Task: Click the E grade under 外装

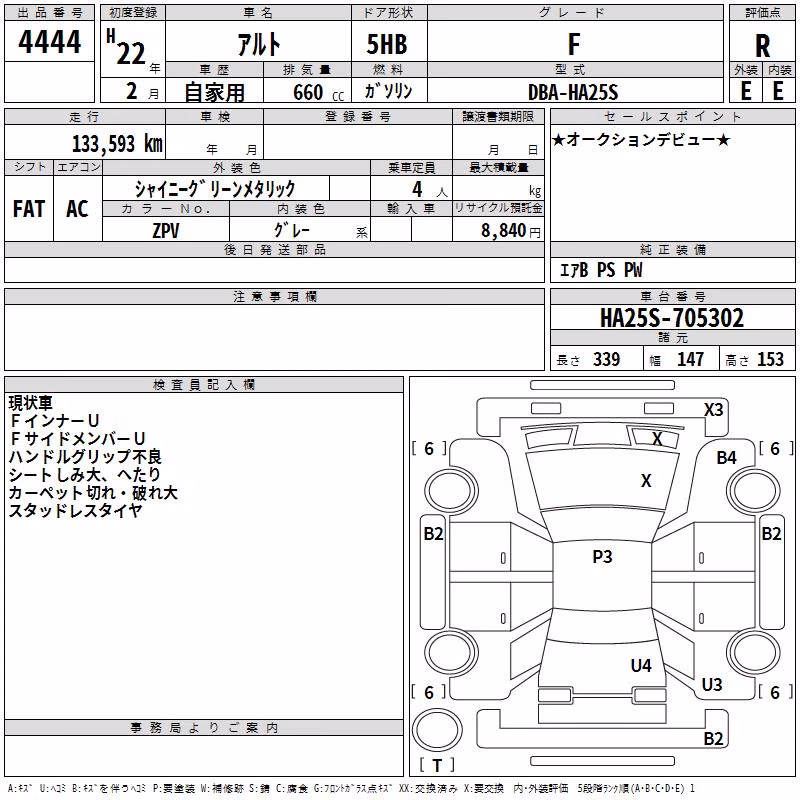Action: point(746,91)
